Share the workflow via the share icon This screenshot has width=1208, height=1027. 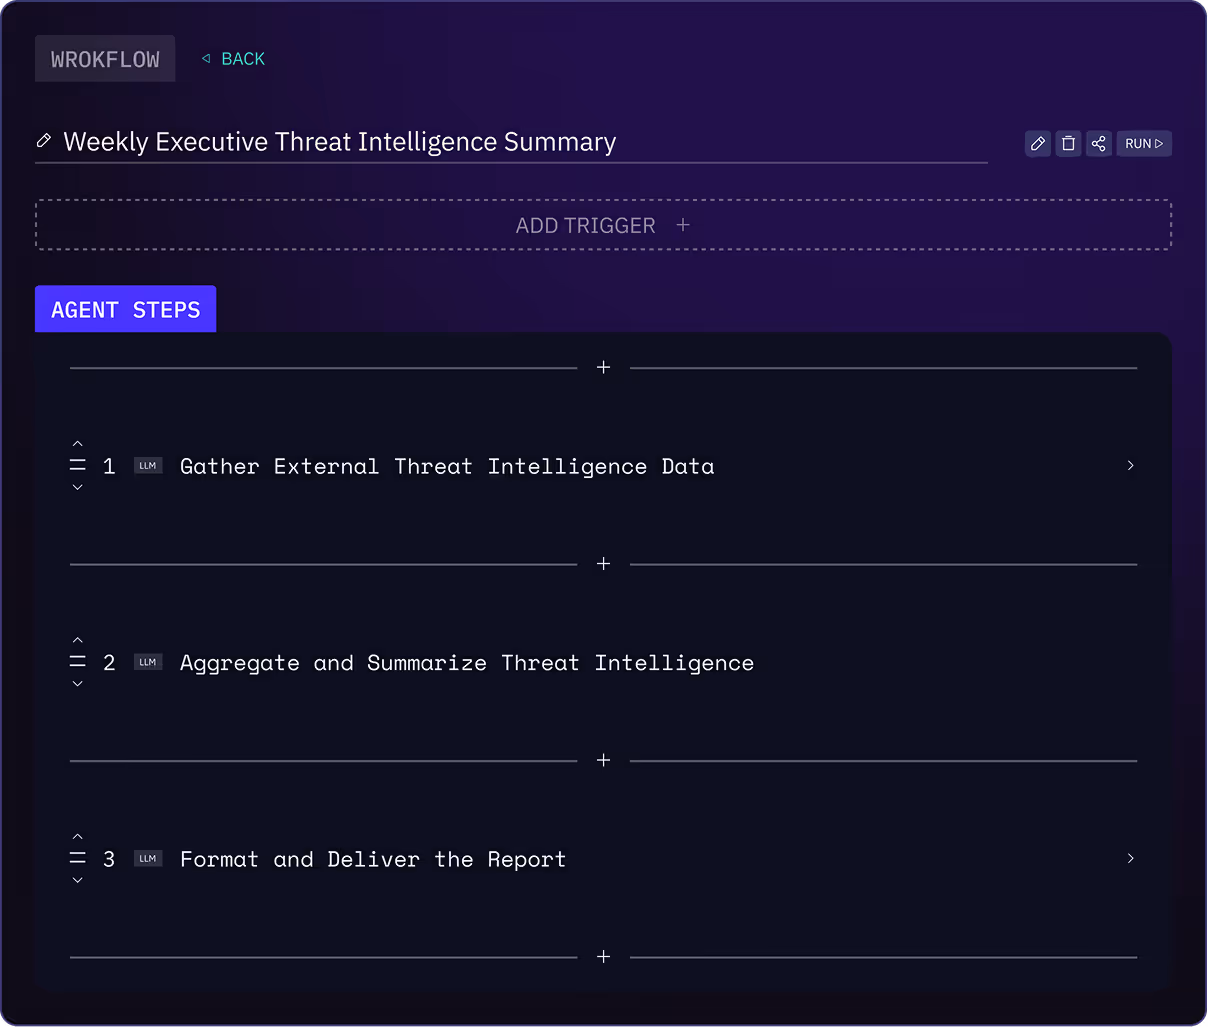coord(1098,143)
